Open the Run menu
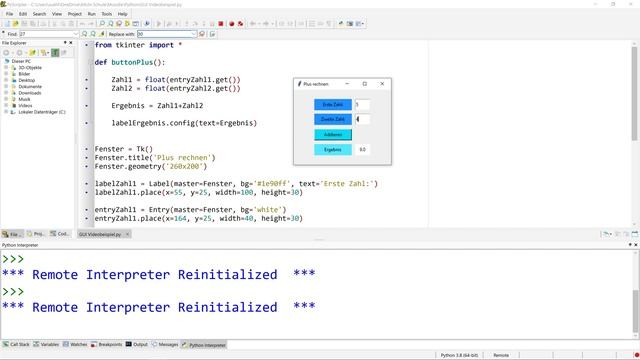Image resolution: width=640 pixels, height=360 pixels. 92,14
